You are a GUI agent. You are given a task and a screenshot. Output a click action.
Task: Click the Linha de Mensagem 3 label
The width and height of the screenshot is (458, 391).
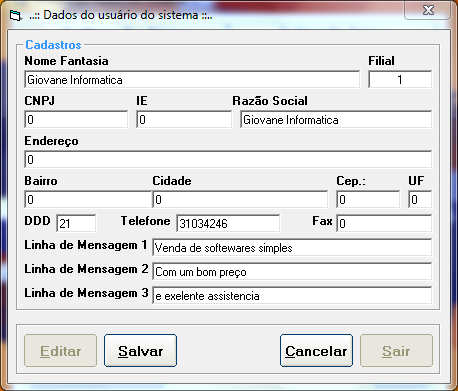coord(86,293)
